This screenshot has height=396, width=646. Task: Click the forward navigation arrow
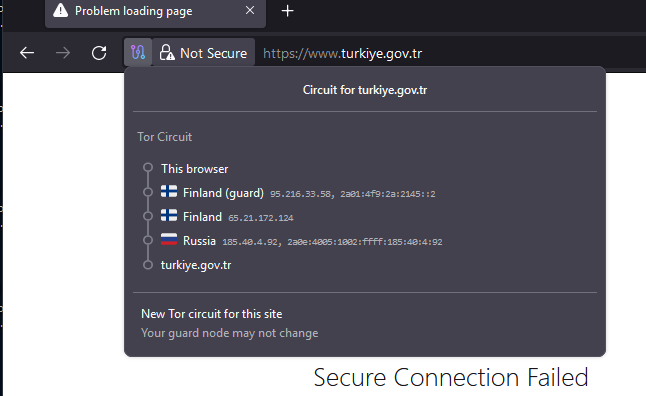tap(63, 53)
